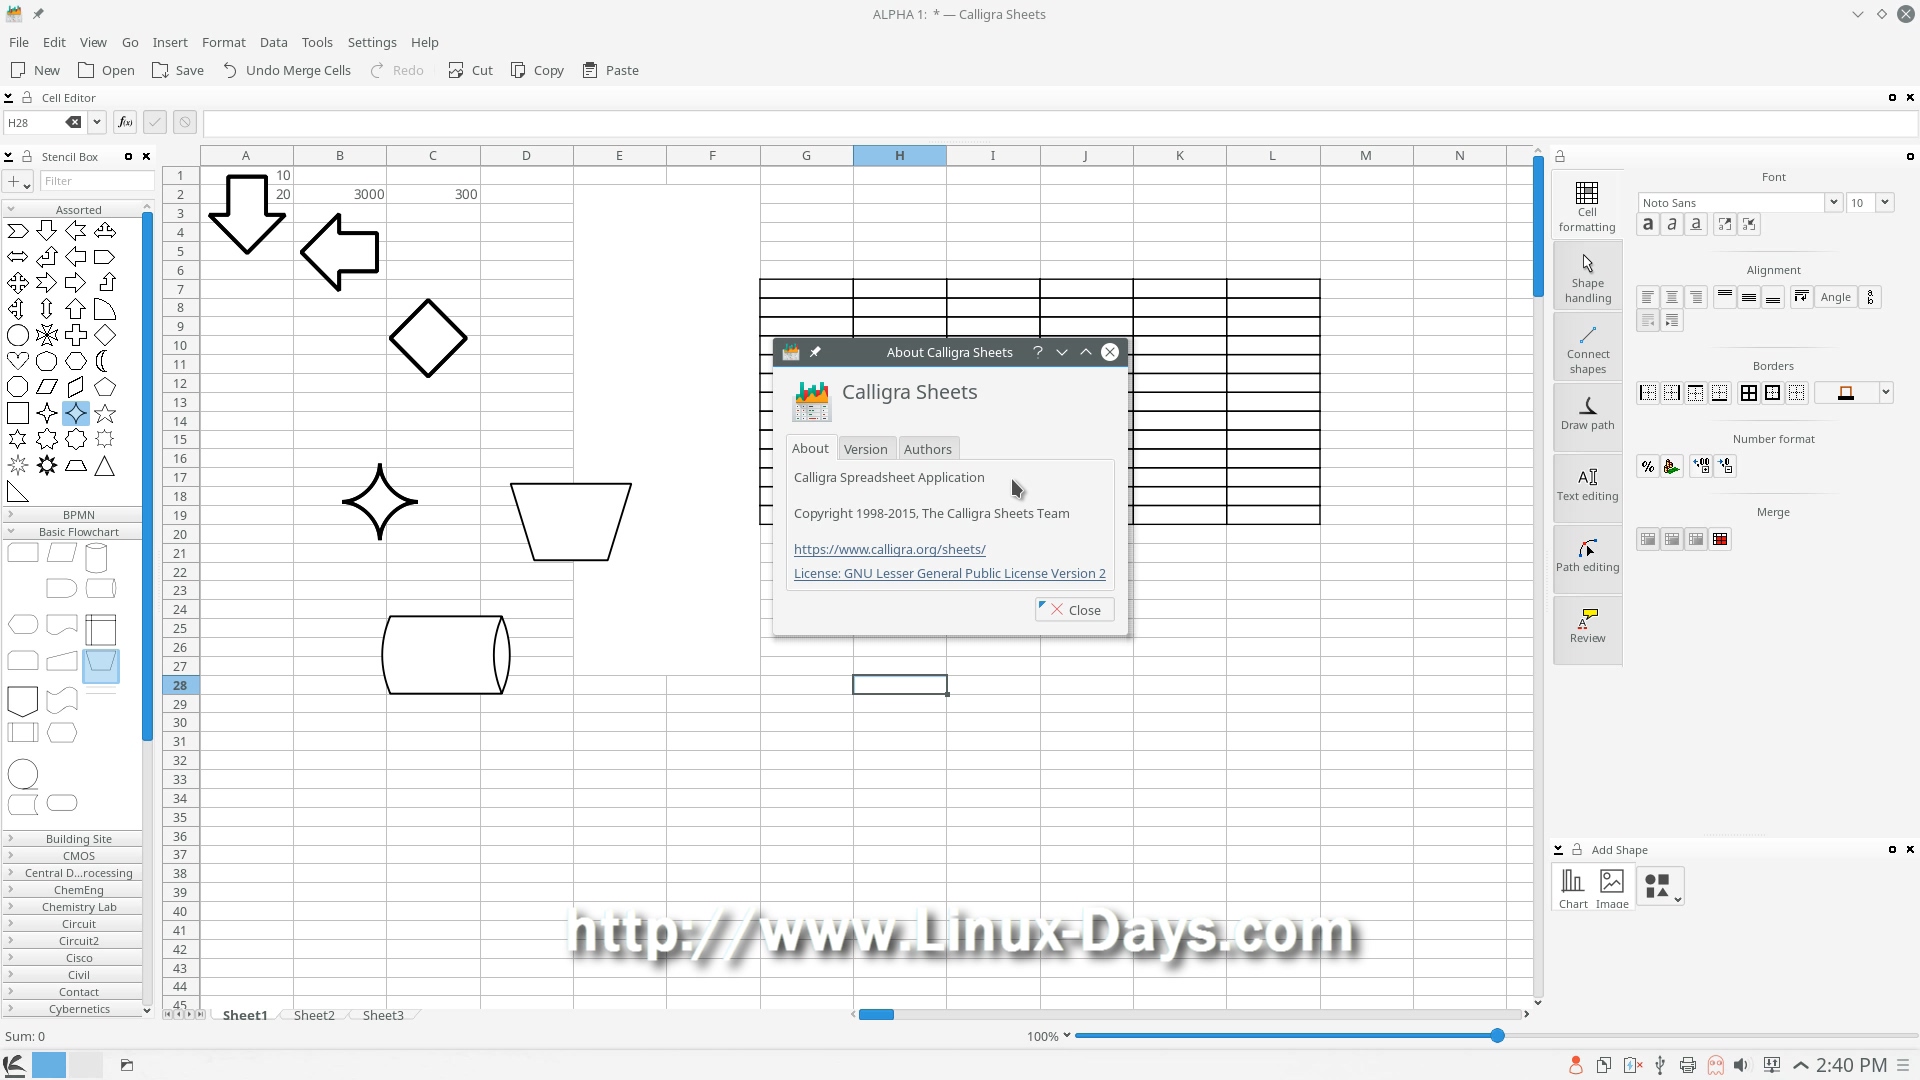1920x1080 pixels.
Task: Click the dissociate cells red icon
Action: [x=1720, y=539]
